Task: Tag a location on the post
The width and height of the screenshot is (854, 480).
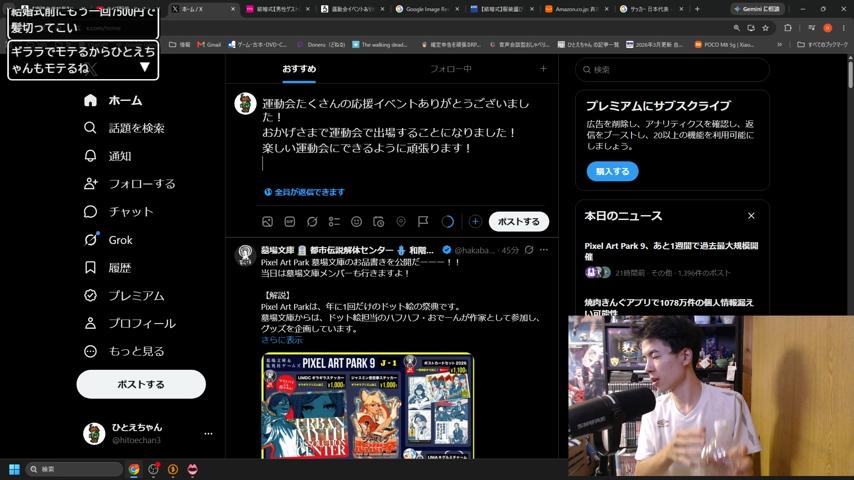Action: [x=401, y=221]
